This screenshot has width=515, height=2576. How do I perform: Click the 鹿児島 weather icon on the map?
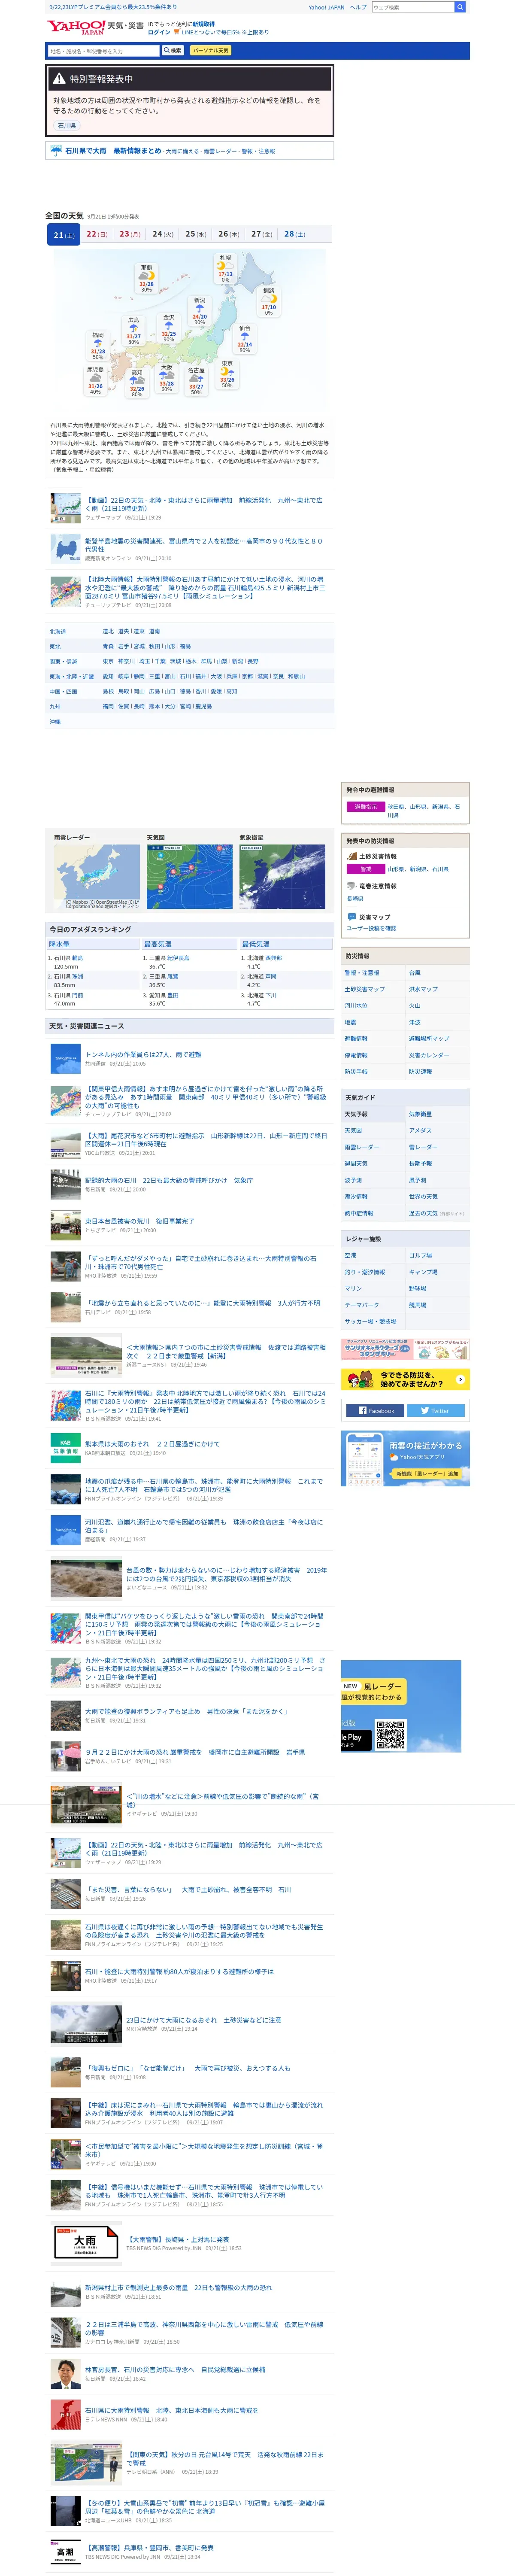pyautogui.click(x=95, y=378)
